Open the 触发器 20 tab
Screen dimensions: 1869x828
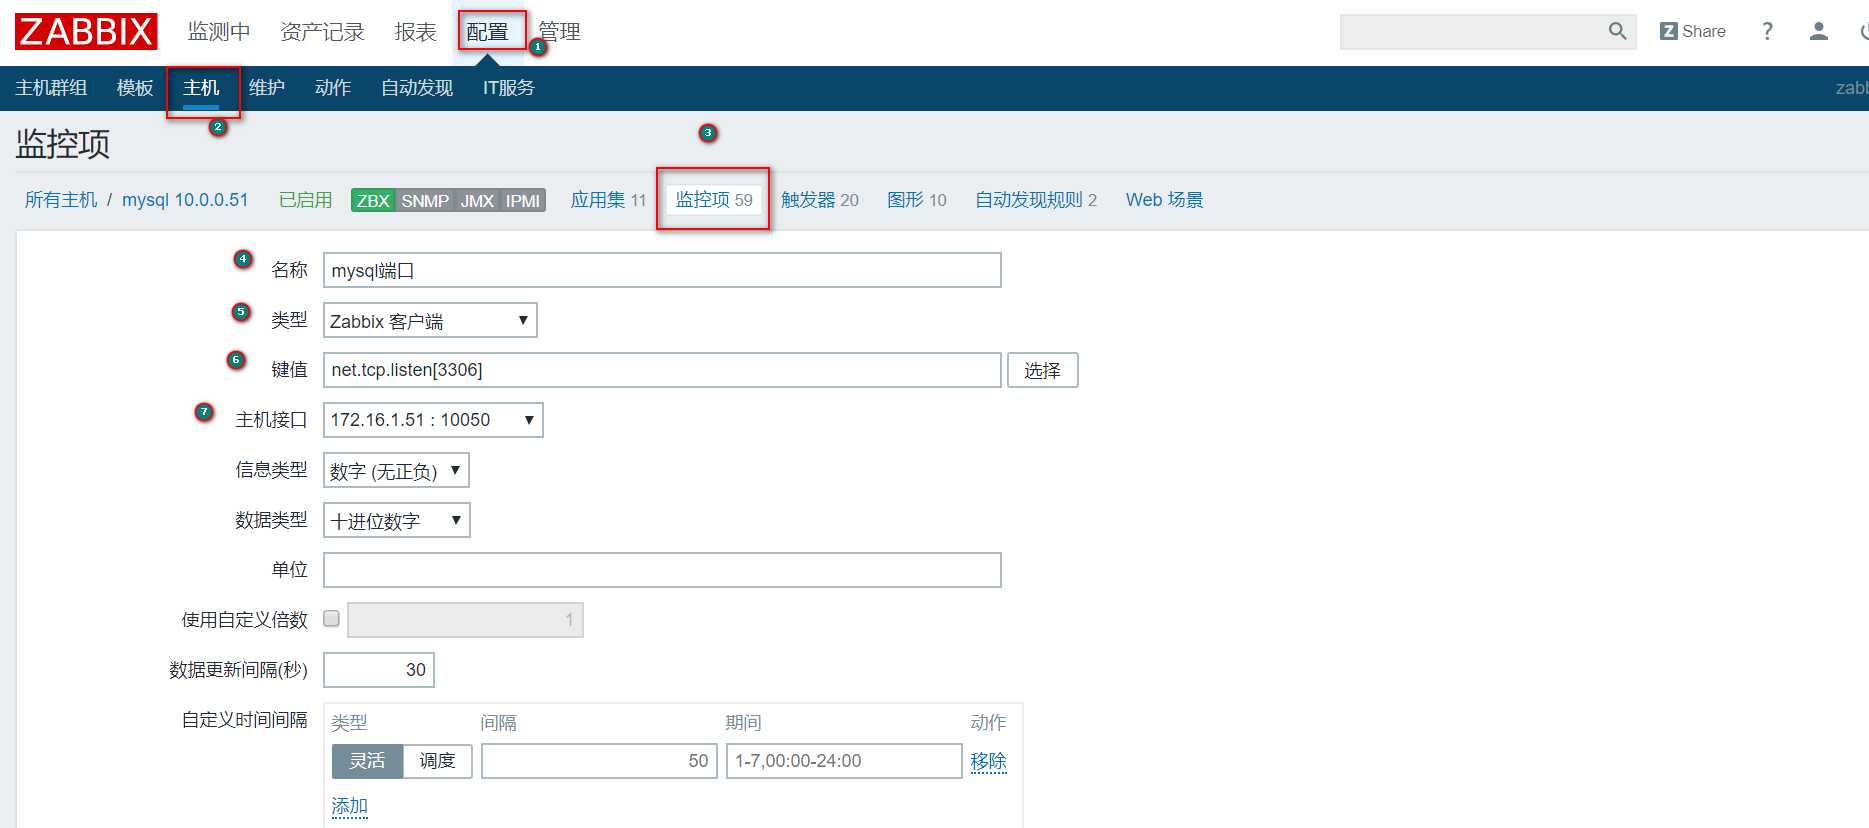point(820,200)
